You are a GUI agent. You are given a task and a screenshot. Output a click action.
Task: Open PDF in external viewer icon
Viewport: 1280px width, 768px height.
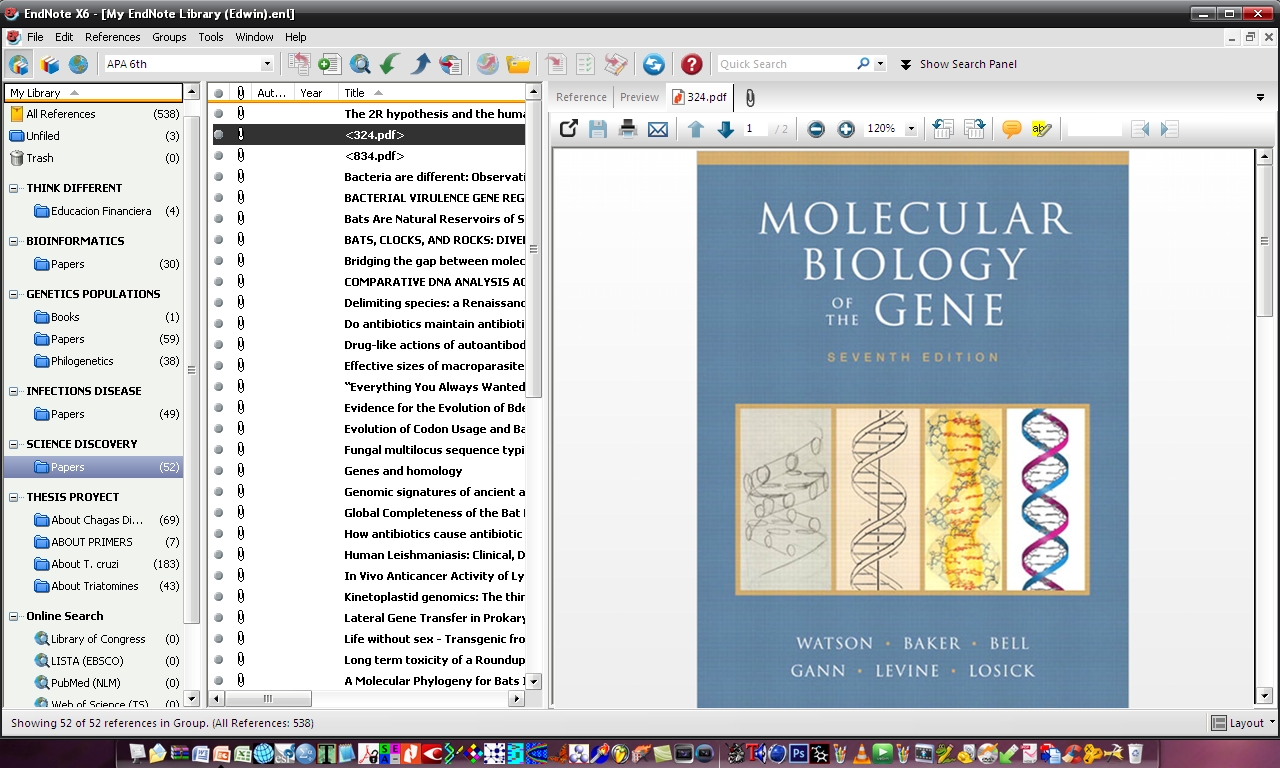(x=569, y=128)
